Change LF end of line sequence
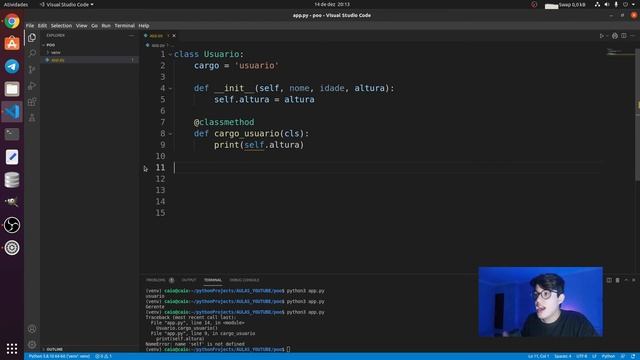This screenshot has width=640, height=360. click(x=594, y=356)
